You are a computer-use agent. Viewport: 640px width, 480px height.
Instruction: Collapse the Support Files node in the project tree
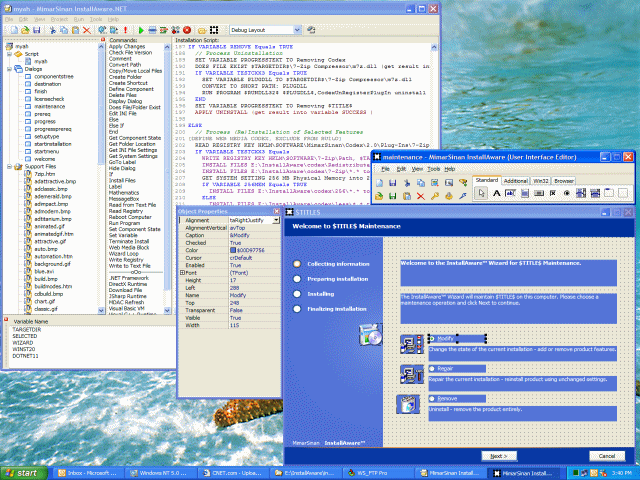[9, 167]
